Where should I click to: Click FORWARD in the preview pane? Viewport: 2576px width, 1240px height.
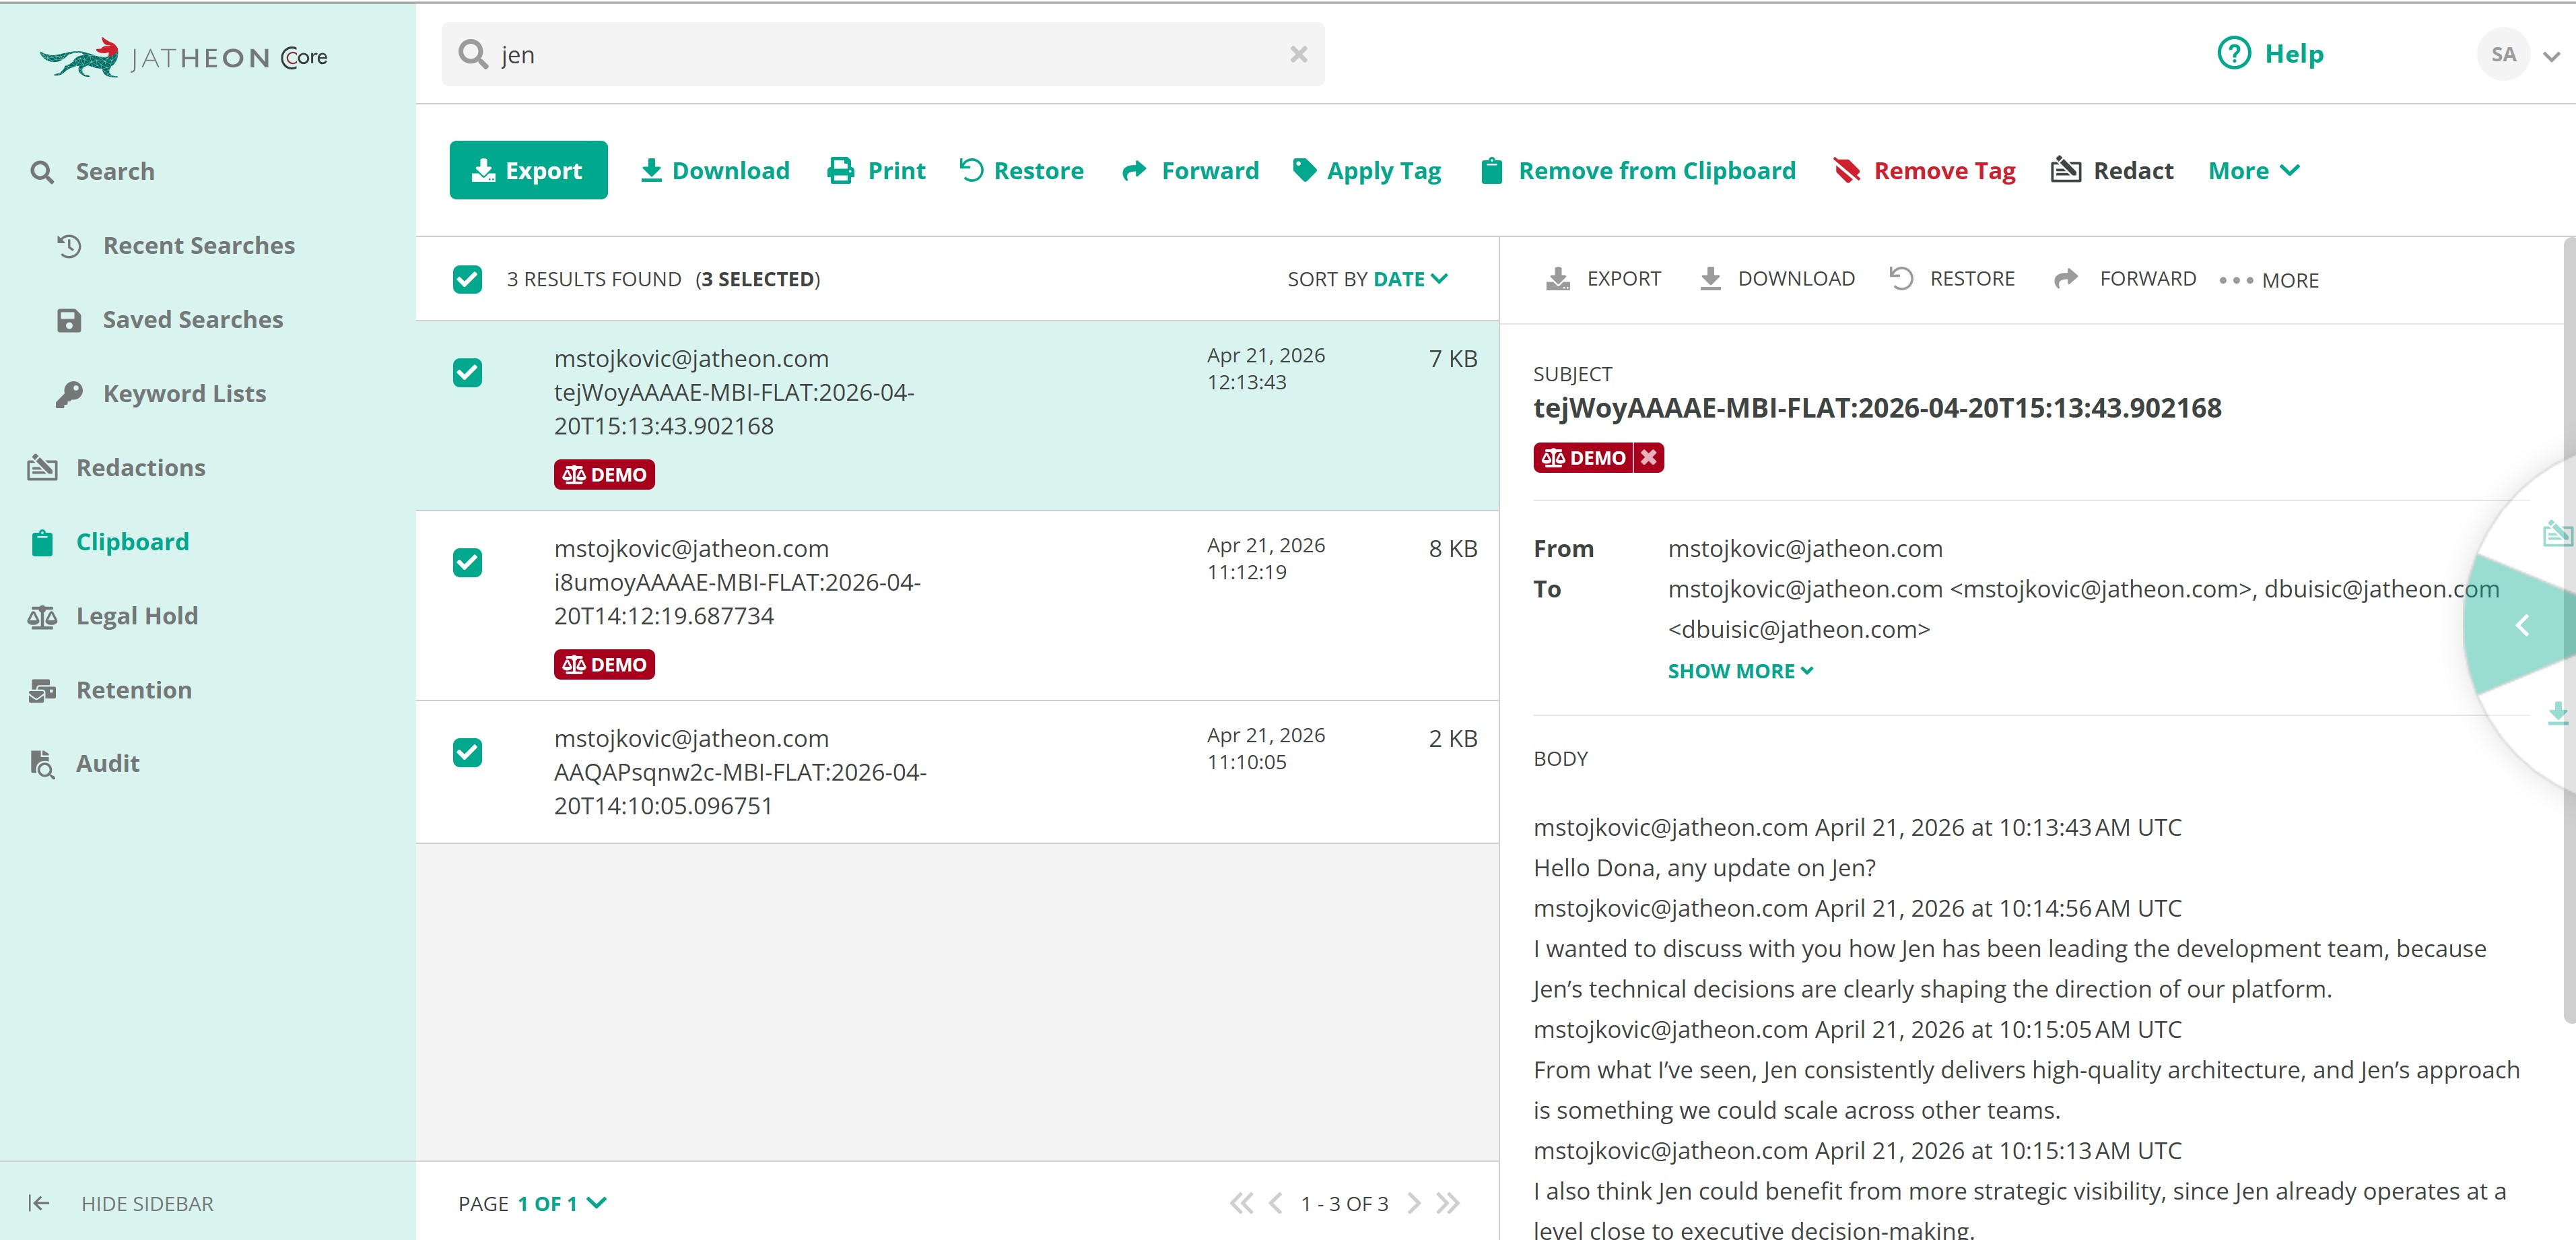[x=2124, y=279]
